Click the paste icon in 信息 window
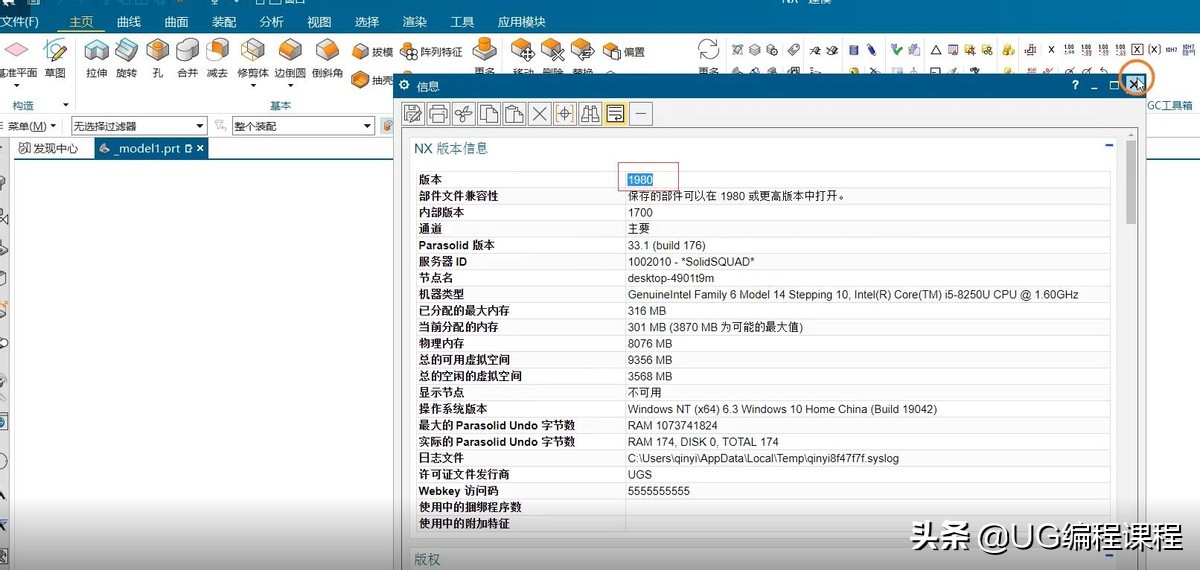This screenshot has width=1200, height=570. pyautogui.click(x=514, y=114)
